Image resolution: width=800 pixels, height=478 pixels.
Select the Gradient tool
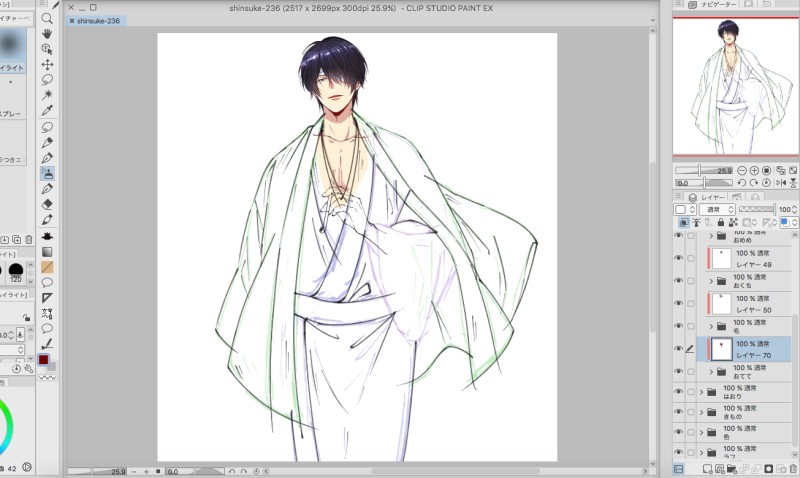pyautogui.click(x=47, y=251)
